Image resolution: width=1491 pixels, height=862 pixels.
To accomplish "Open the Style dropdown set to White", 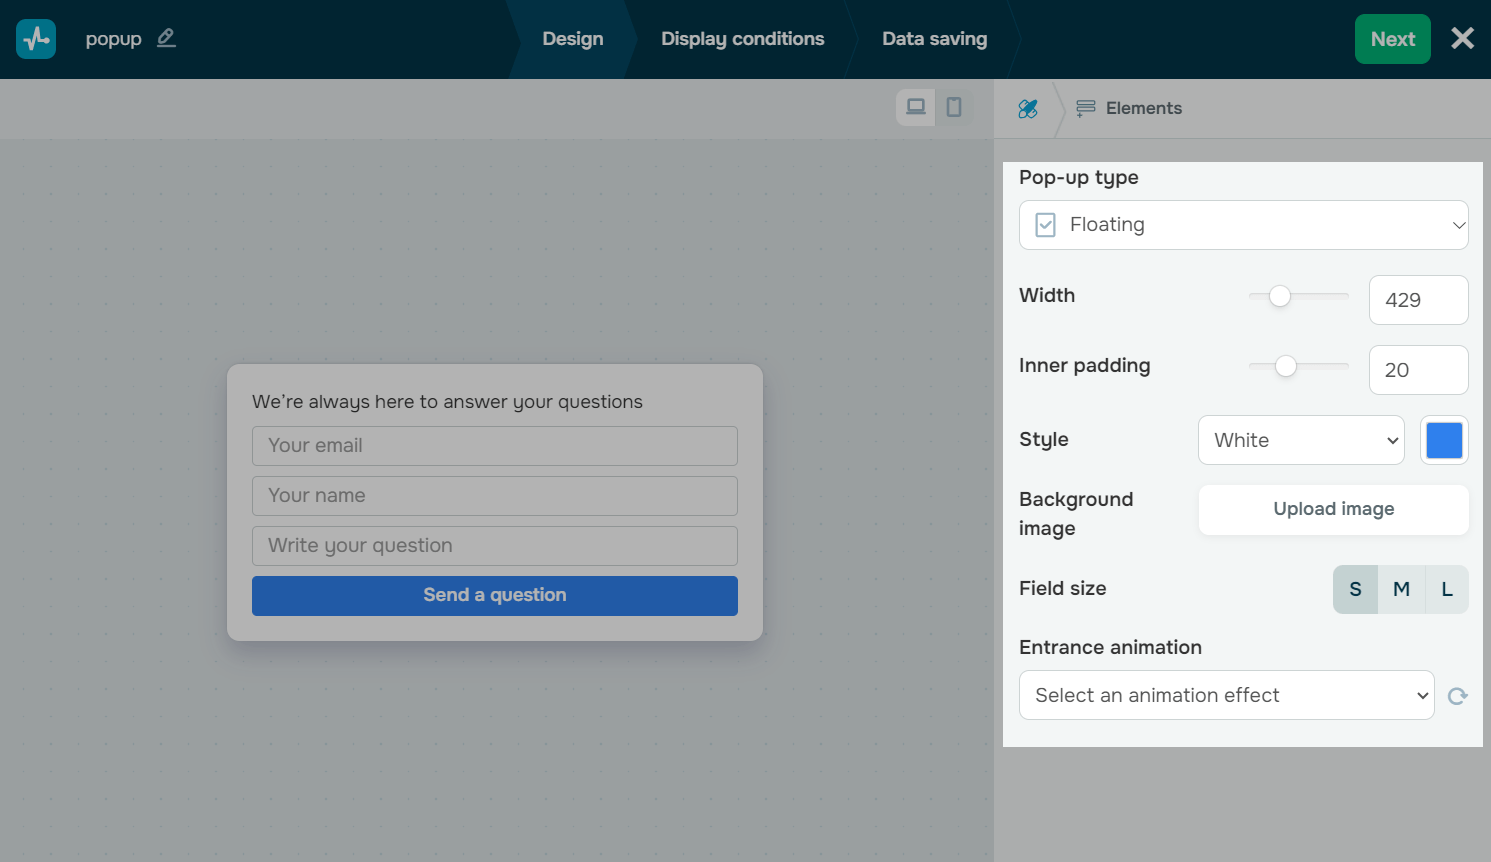I will click(x=1301, y=440).
